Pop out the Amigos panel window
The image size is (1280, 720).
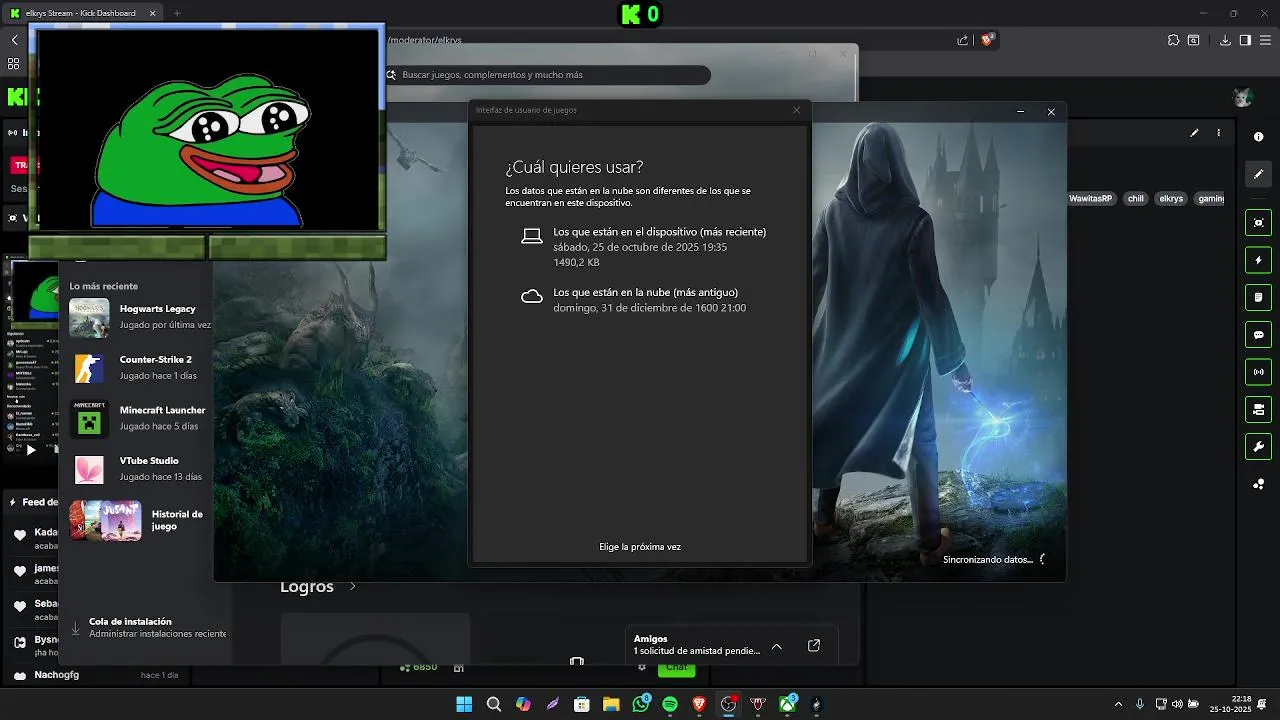click(814, 646)
